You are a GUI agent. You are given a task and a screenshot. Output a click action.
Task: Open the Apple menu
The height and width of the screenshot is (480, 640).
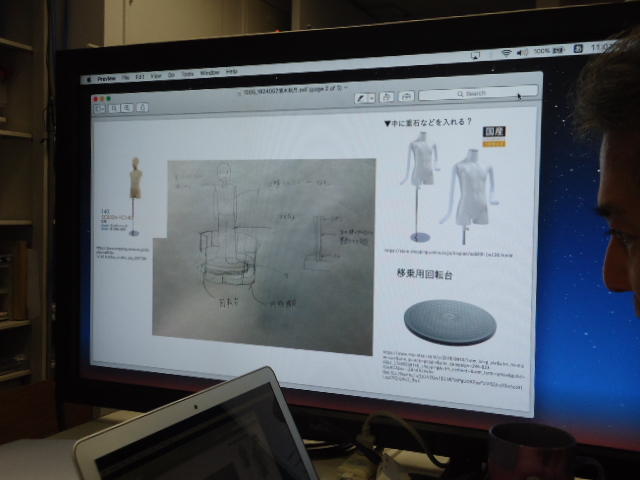88,80
